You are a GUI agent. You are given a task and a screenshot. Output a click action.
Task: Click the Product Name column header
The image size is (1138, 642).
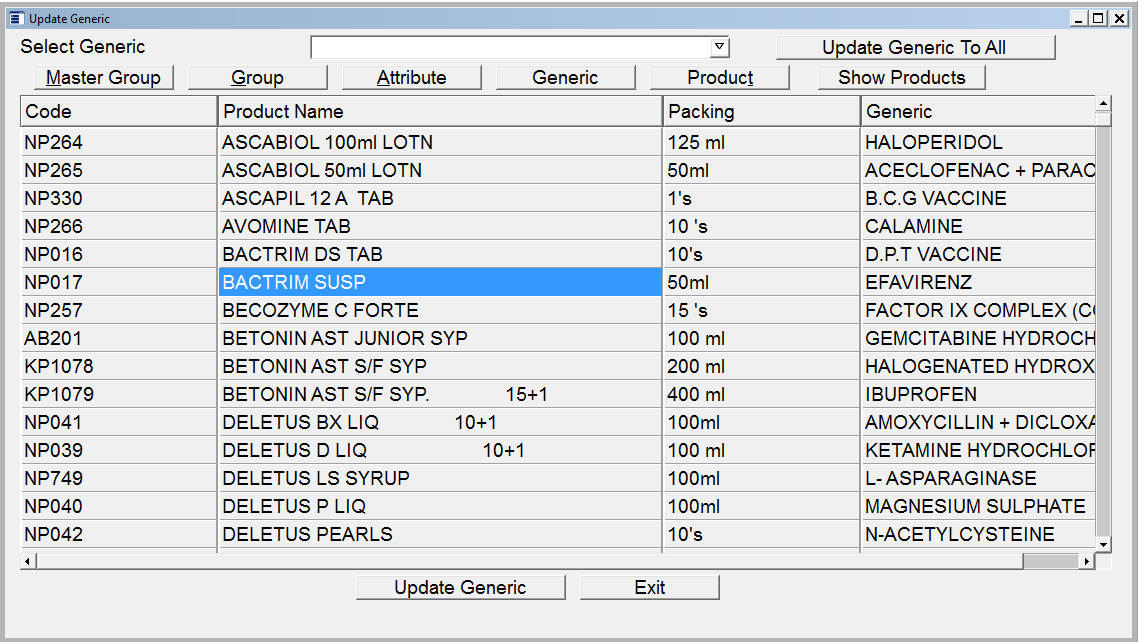pos(440,111)
